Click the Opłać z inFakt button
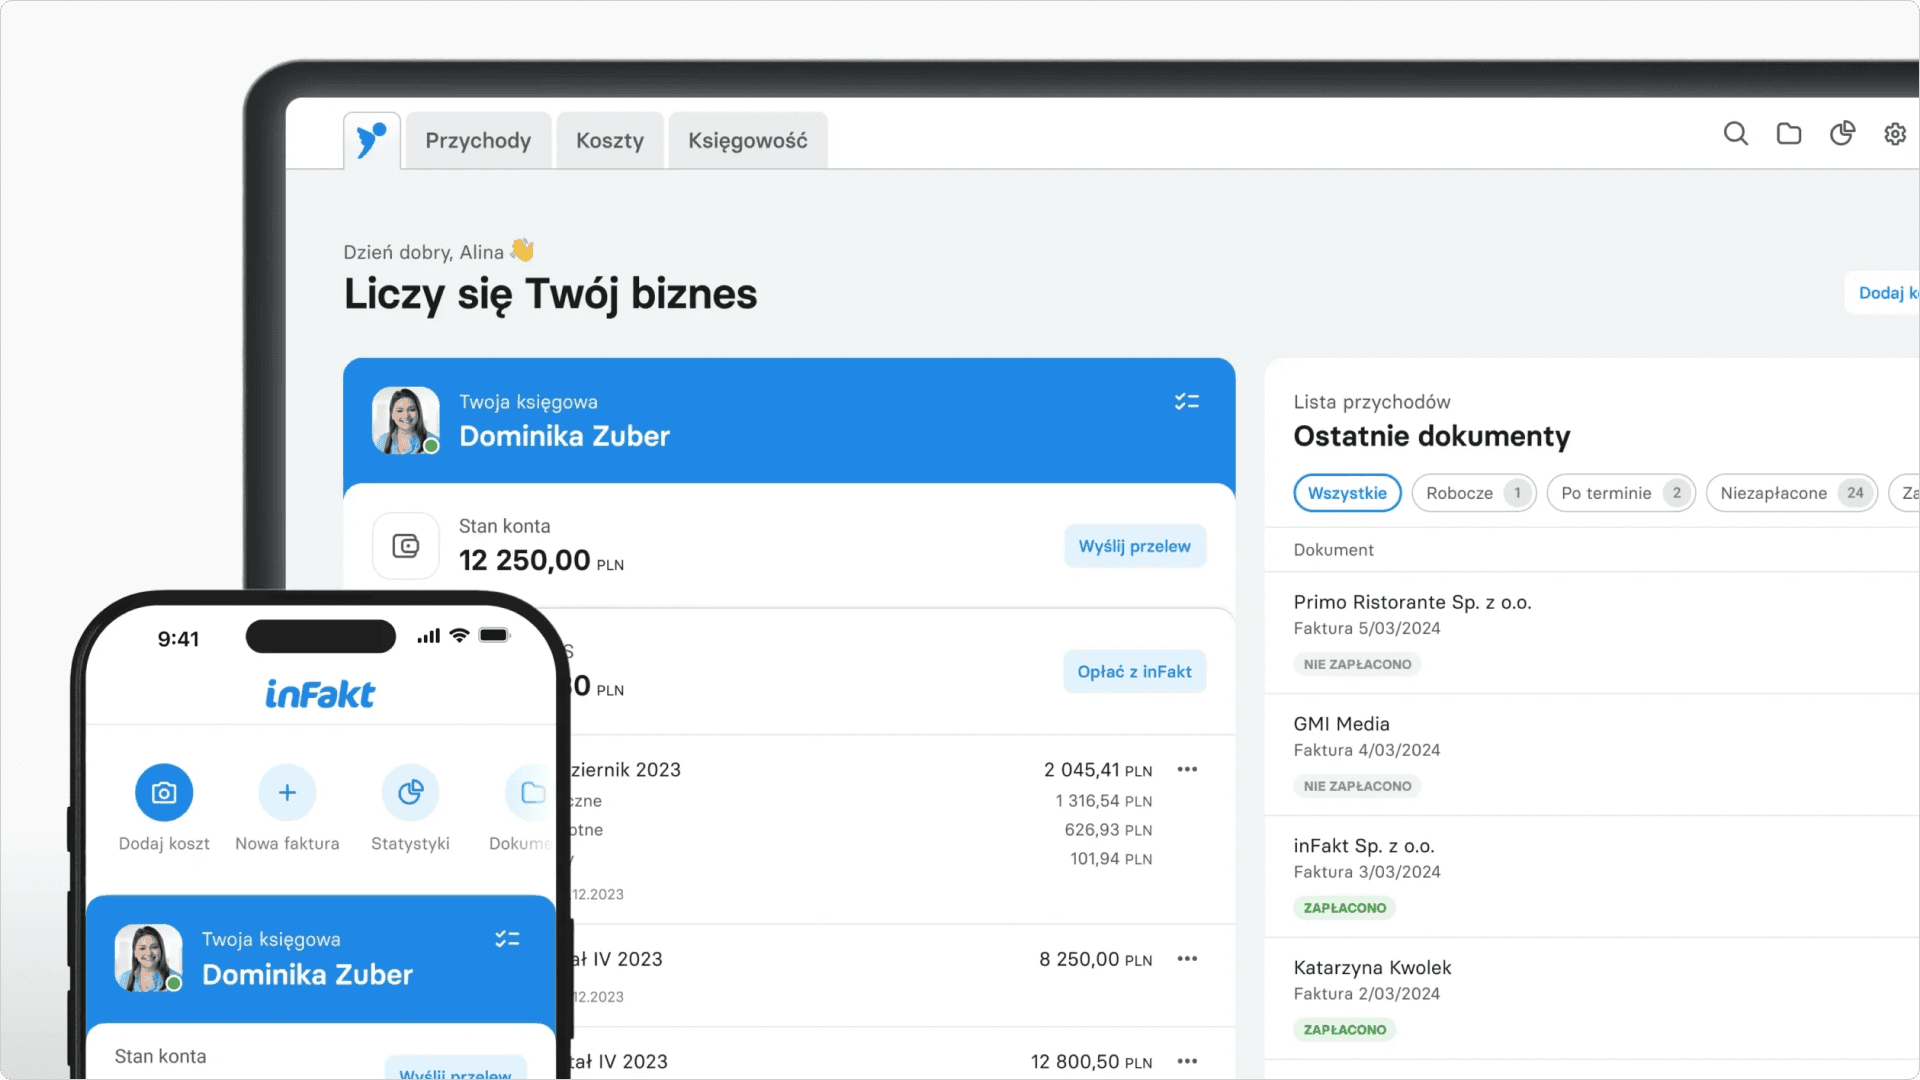The image size is (1920, 1080). coord(1135,672)
